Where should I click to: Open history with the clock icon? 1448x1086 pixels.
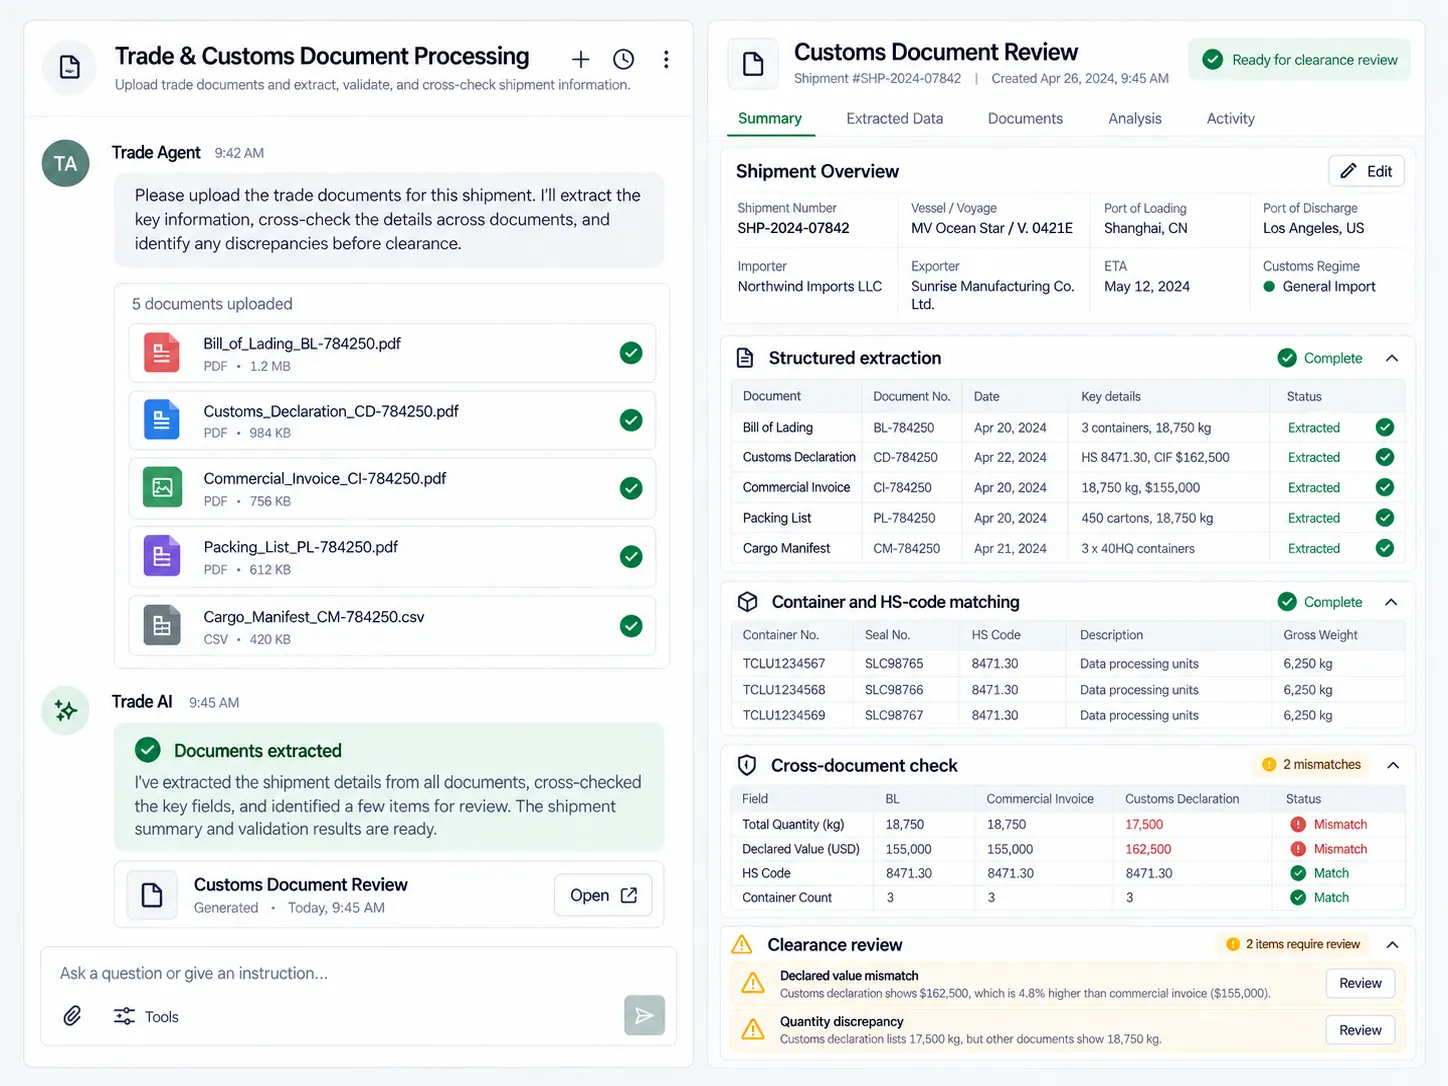(x=623, y=59)
